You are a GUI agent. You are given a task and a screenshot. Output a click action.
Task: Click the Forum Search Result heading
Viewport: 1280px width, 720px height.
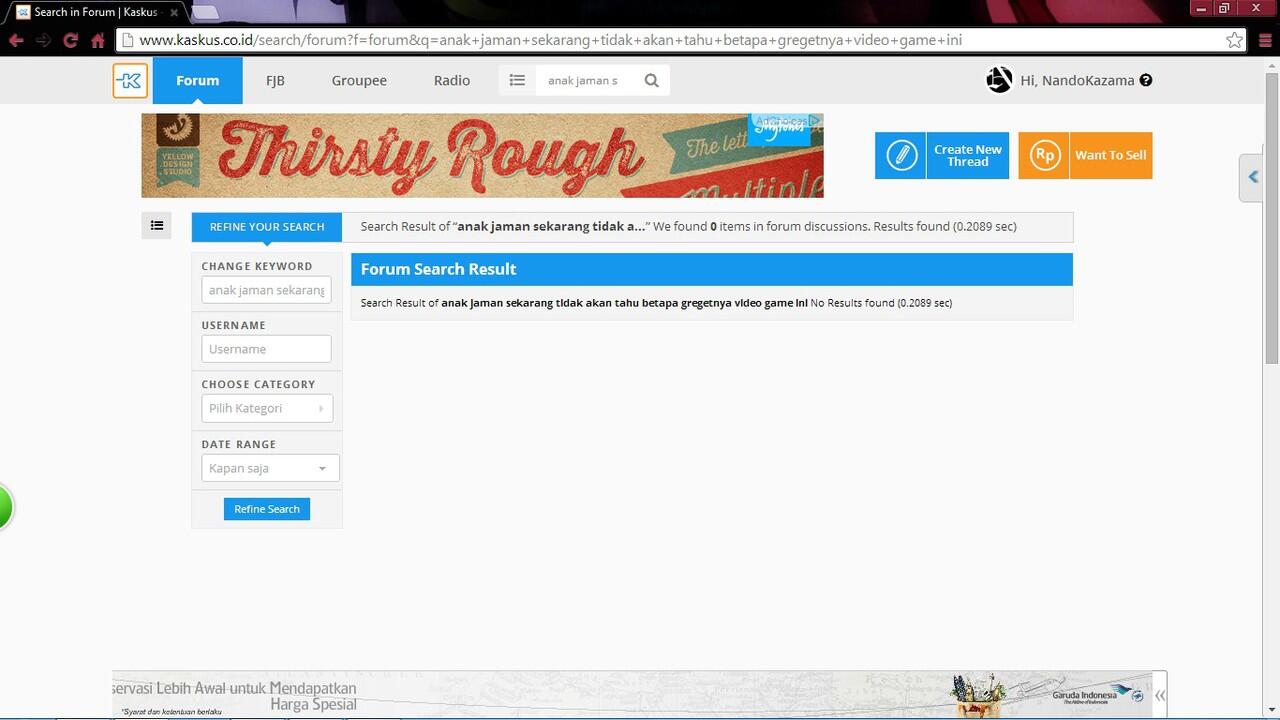click(438, 269)
